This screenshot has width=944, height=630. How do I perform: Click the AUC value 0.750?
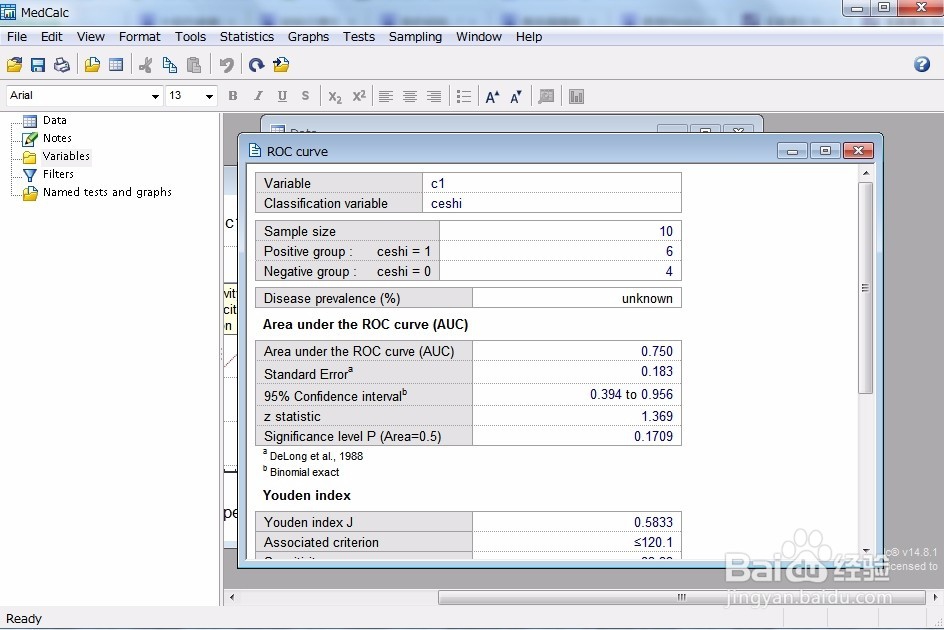(x=657, y=351)
